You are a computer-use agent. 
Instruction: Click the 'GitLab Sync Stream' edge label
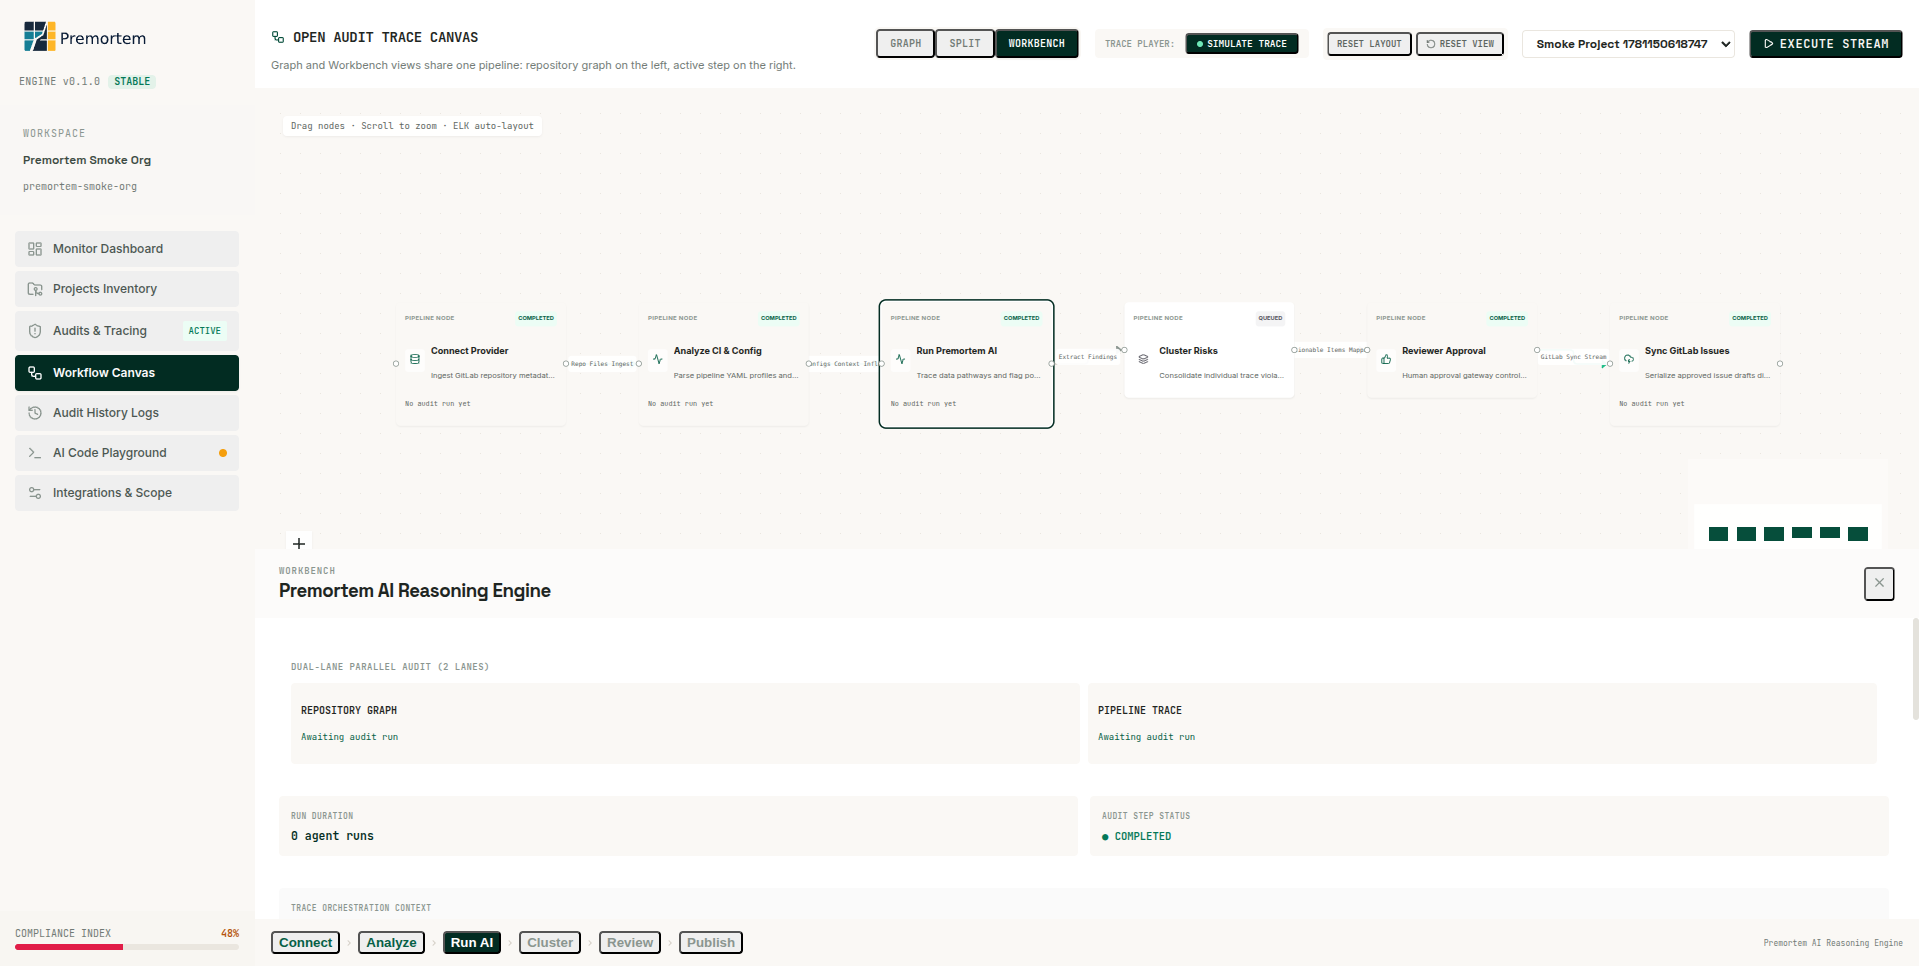[x=1573, y=357]
